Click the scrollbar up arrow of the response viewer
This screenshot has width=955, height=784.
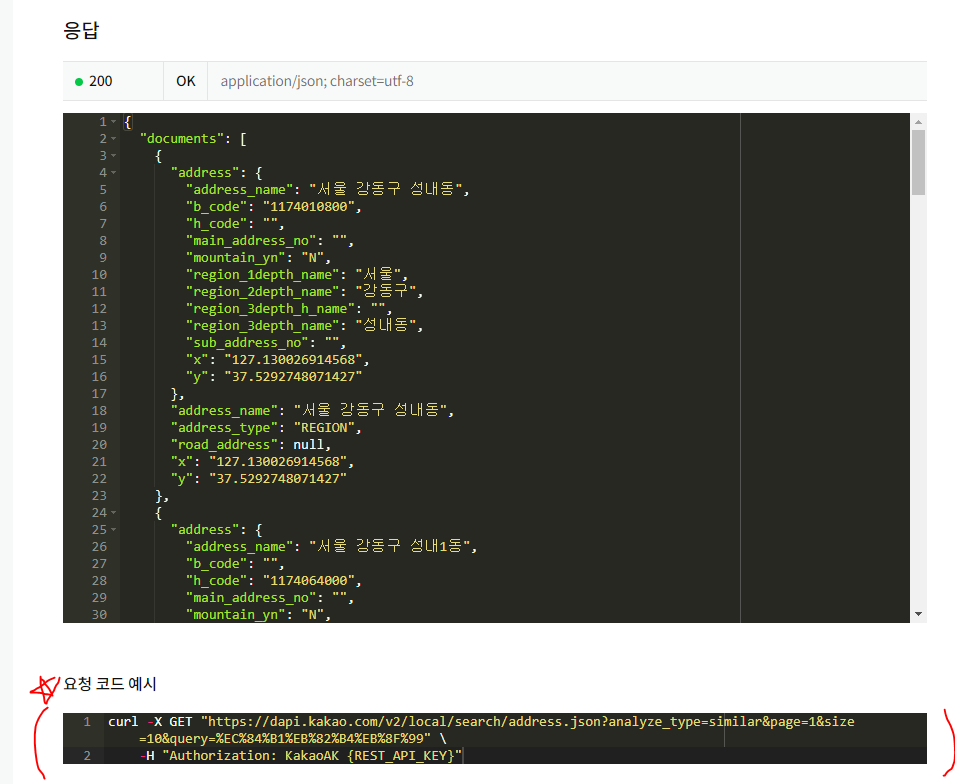click(918, 122)
